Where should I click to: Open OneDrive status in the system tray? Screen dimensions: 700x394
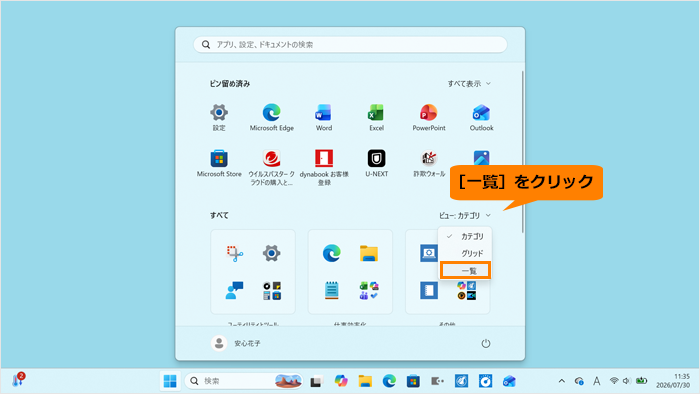click(579, 381)
